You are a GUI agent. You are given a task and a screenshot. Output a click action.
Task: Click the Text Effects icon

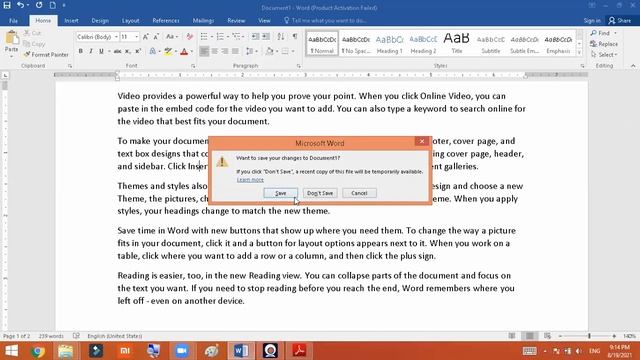click(153, 51)
